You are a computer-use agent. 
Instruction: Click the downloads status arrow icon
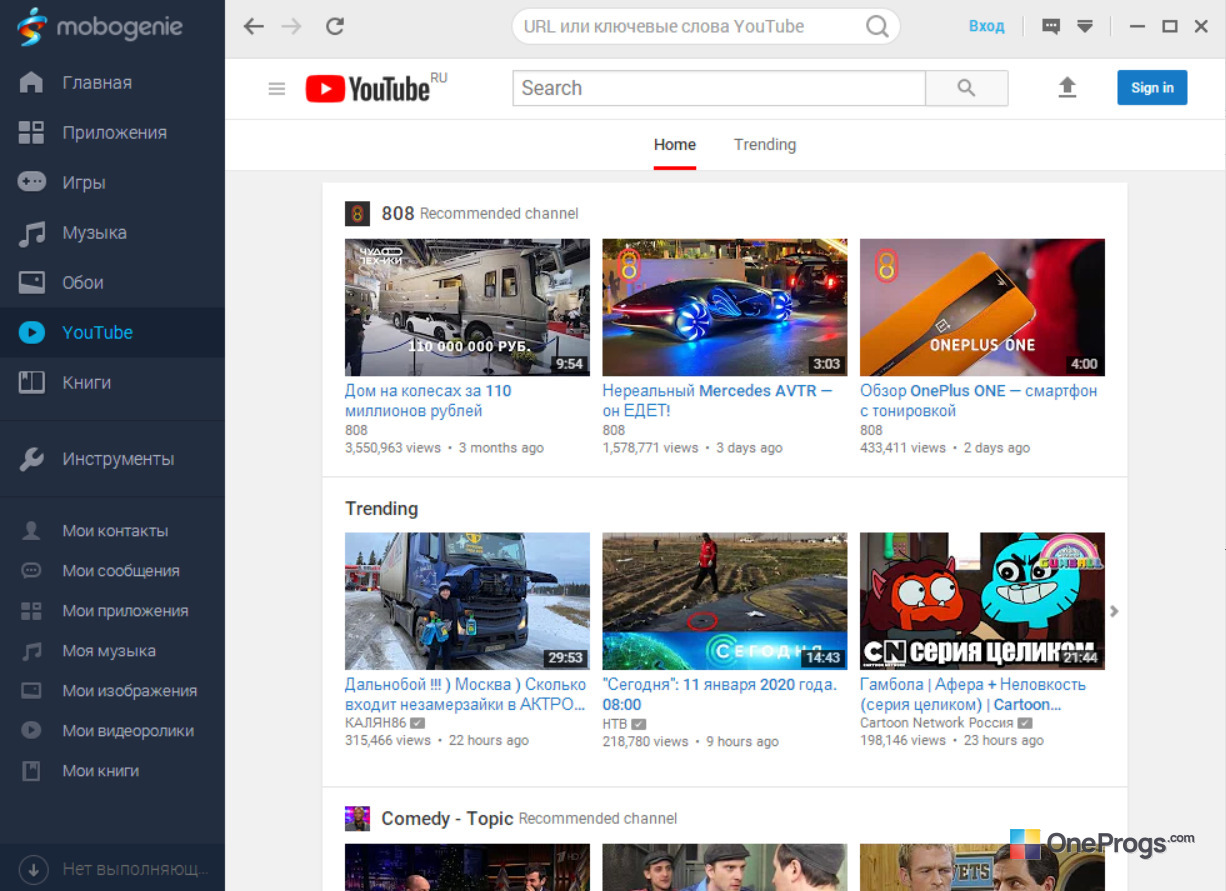32,868
